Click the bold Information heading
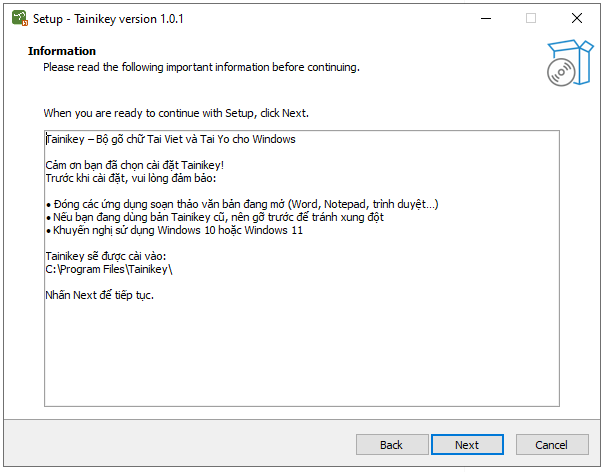The width and height of the screenshot is (605, 472). click(x=62, y=51)
